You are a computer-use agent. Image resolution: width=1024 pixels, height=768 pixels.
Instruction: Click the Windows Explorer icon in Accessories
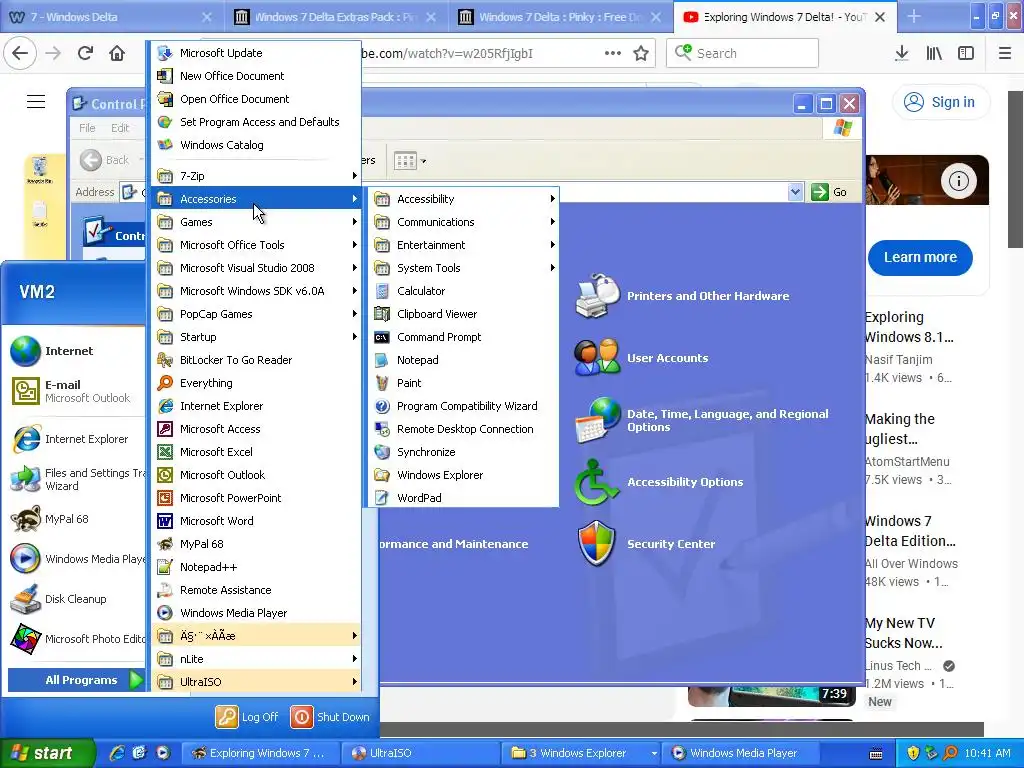point(382,475)
